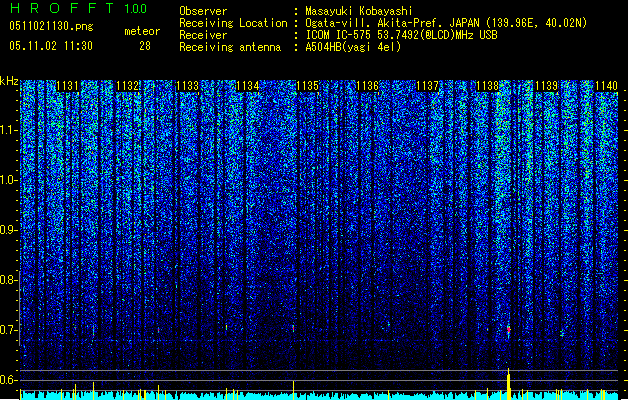Click the 1131 time marker
Viewport: 629px width, 400px height.
pyautogui.click(x=67, y=86)
